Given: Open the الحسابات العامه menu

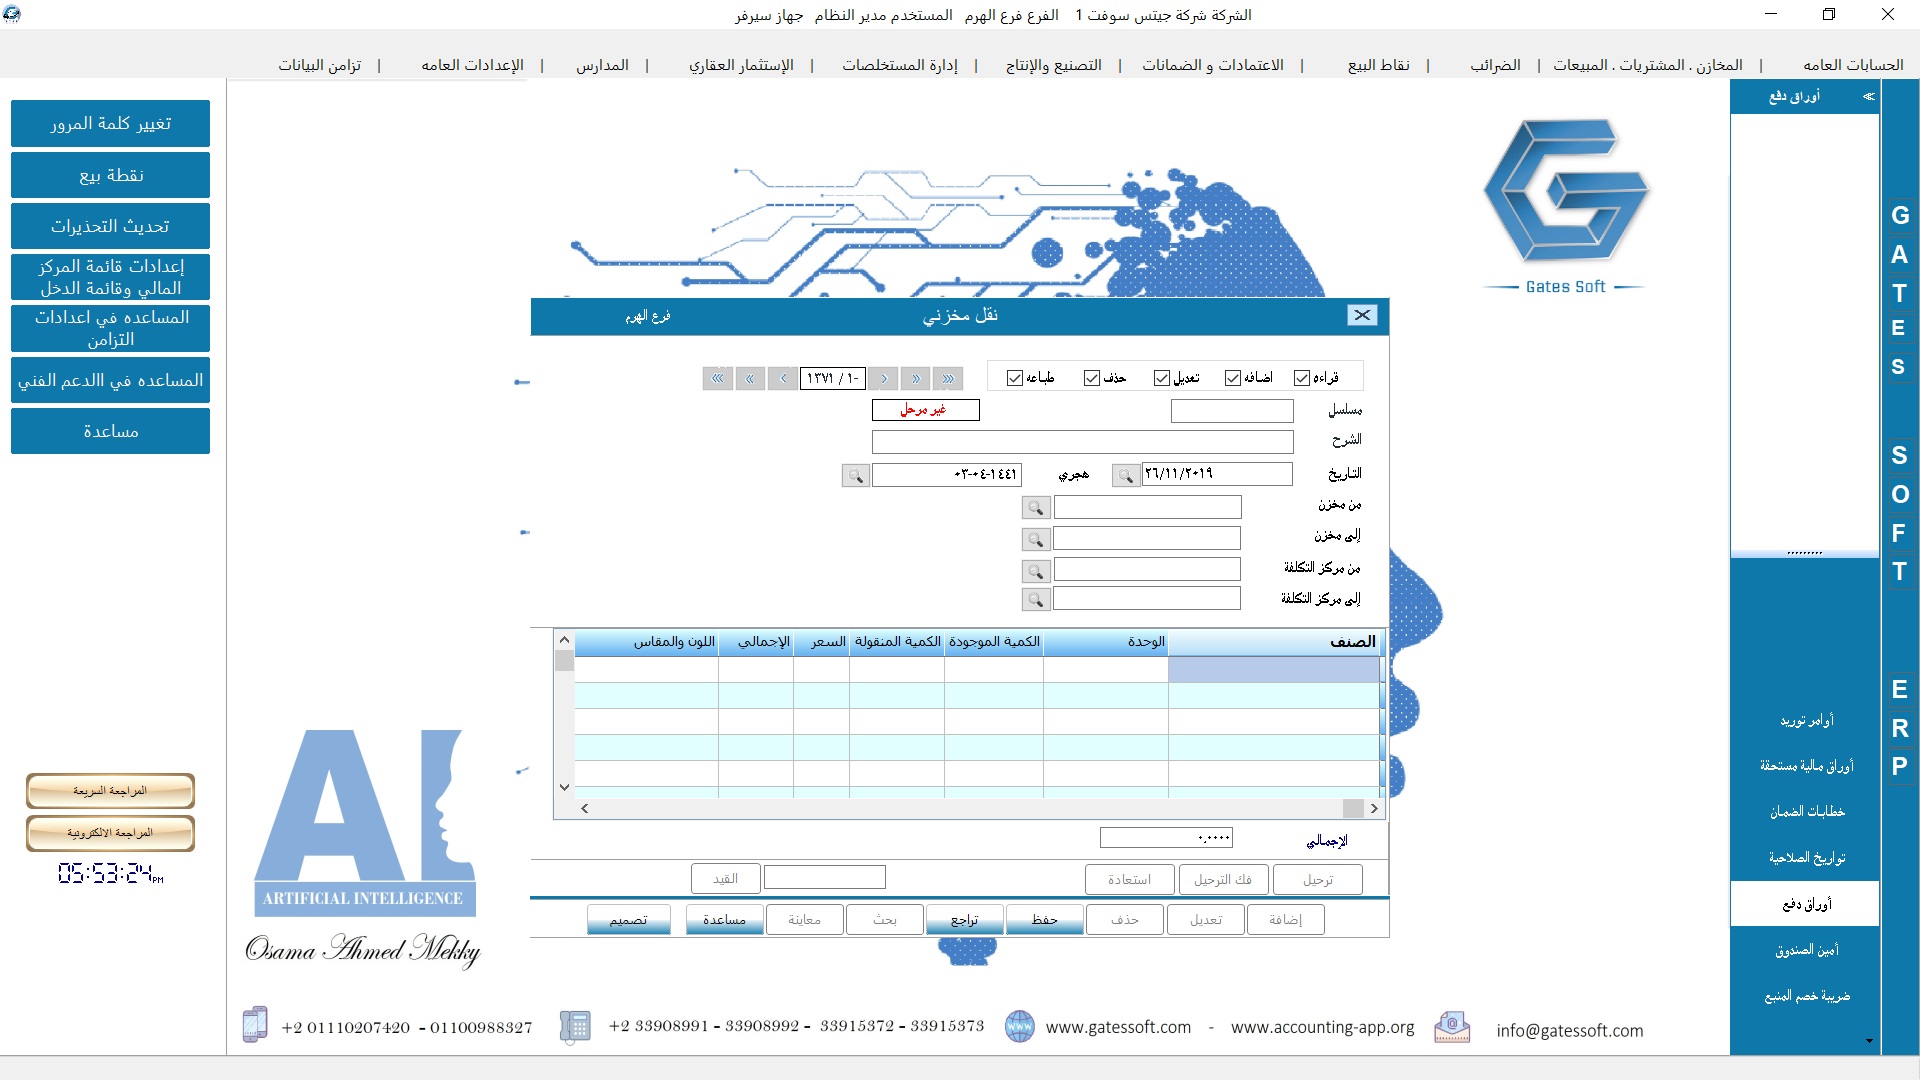Looking at the screenshot, I should click(x=1853, y=65).
